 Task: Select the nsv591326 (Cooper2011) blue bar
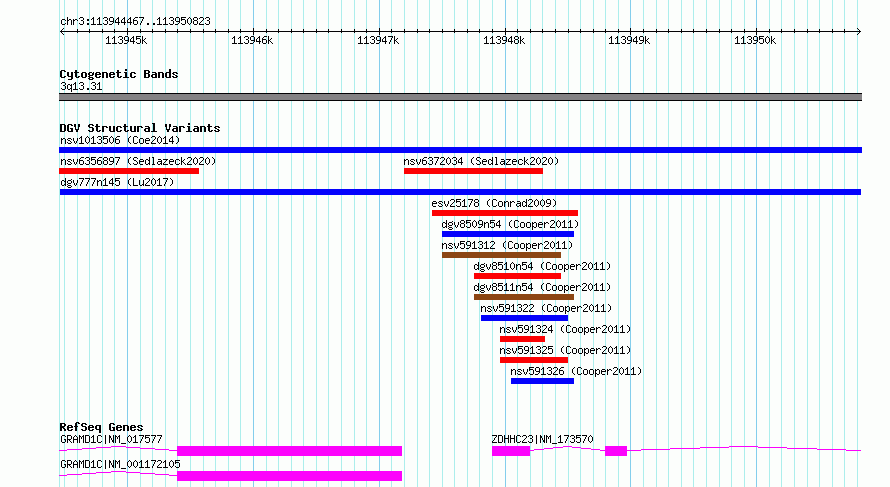(542, 381)
